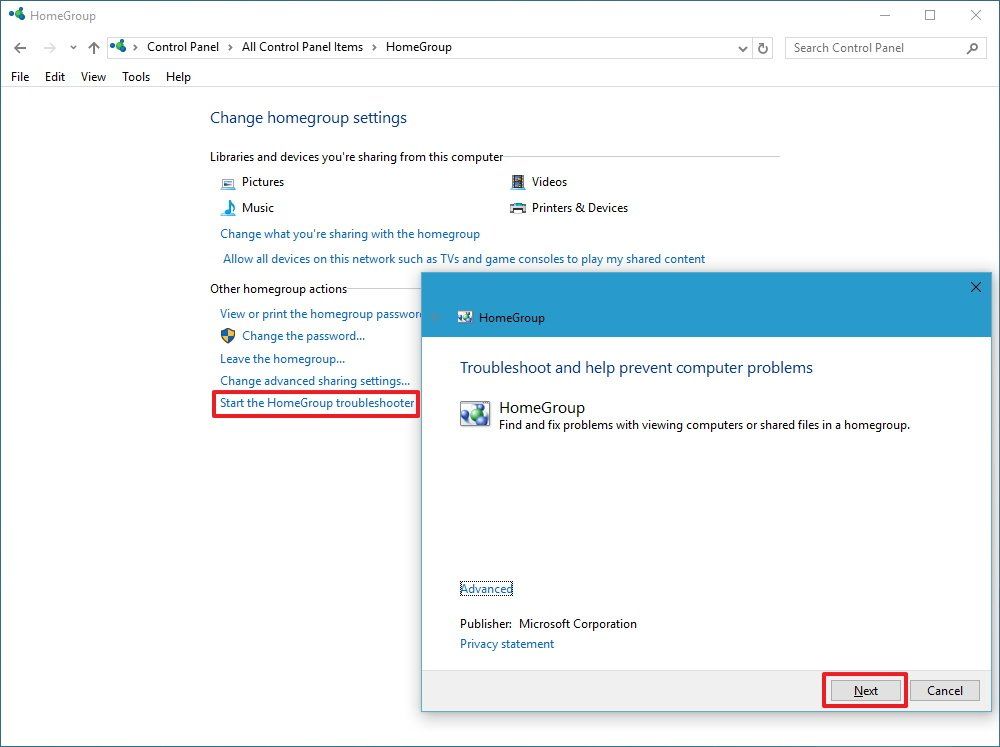Expand the address bar history dropdown
This screenshot has height=747, width=1000.
[742, 48]
